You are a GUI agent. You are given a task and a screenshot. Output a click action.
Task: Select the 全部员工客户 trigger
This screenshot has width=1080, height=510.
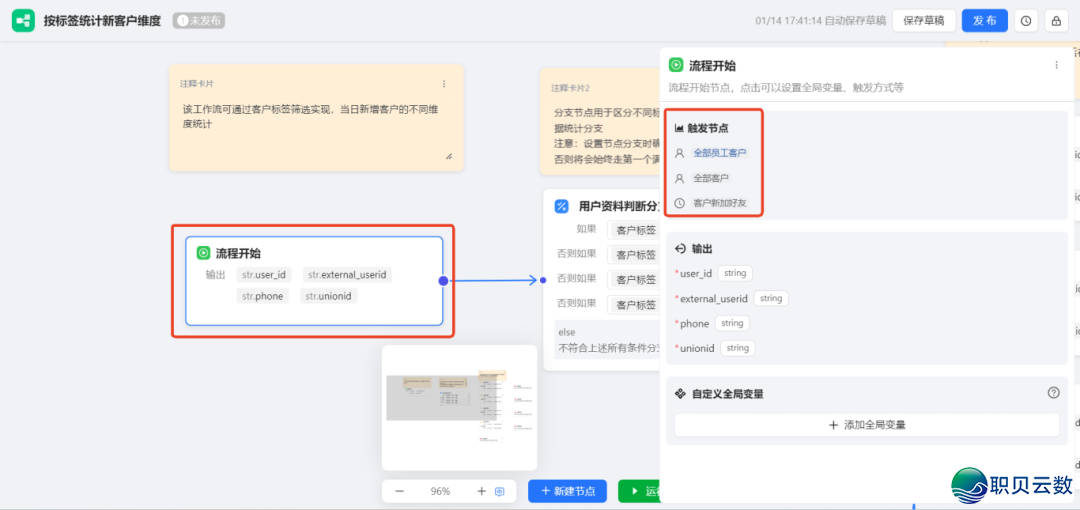720,153
